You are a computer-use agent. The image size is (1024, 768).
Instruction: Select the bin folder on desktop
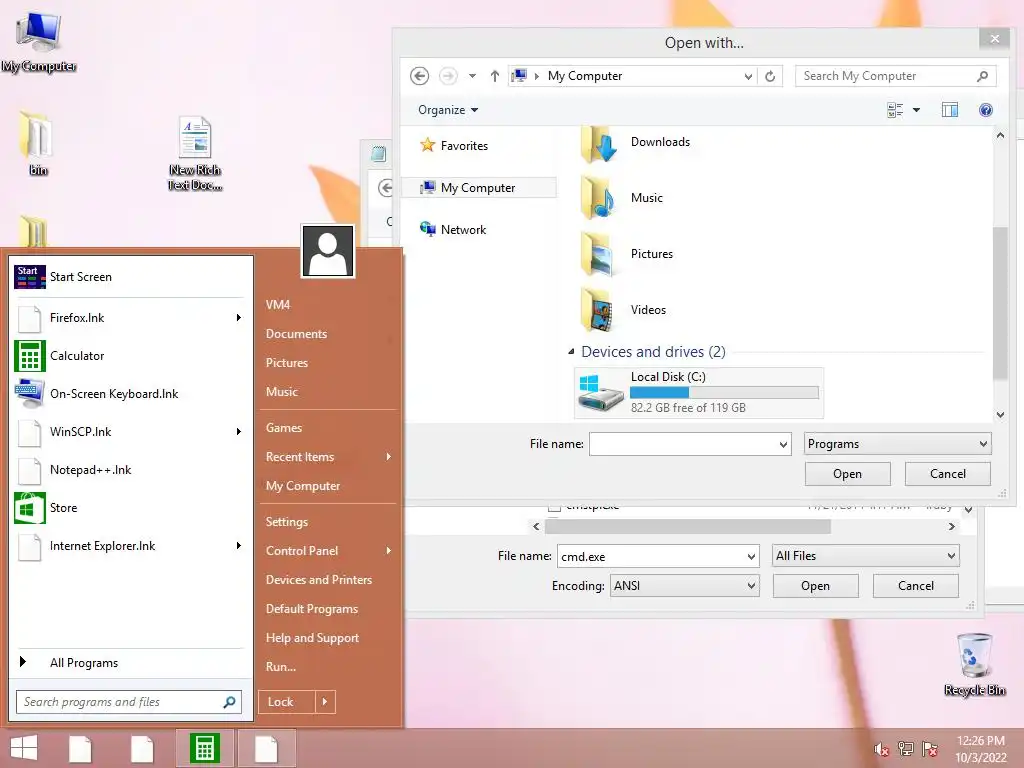[37, 144]
